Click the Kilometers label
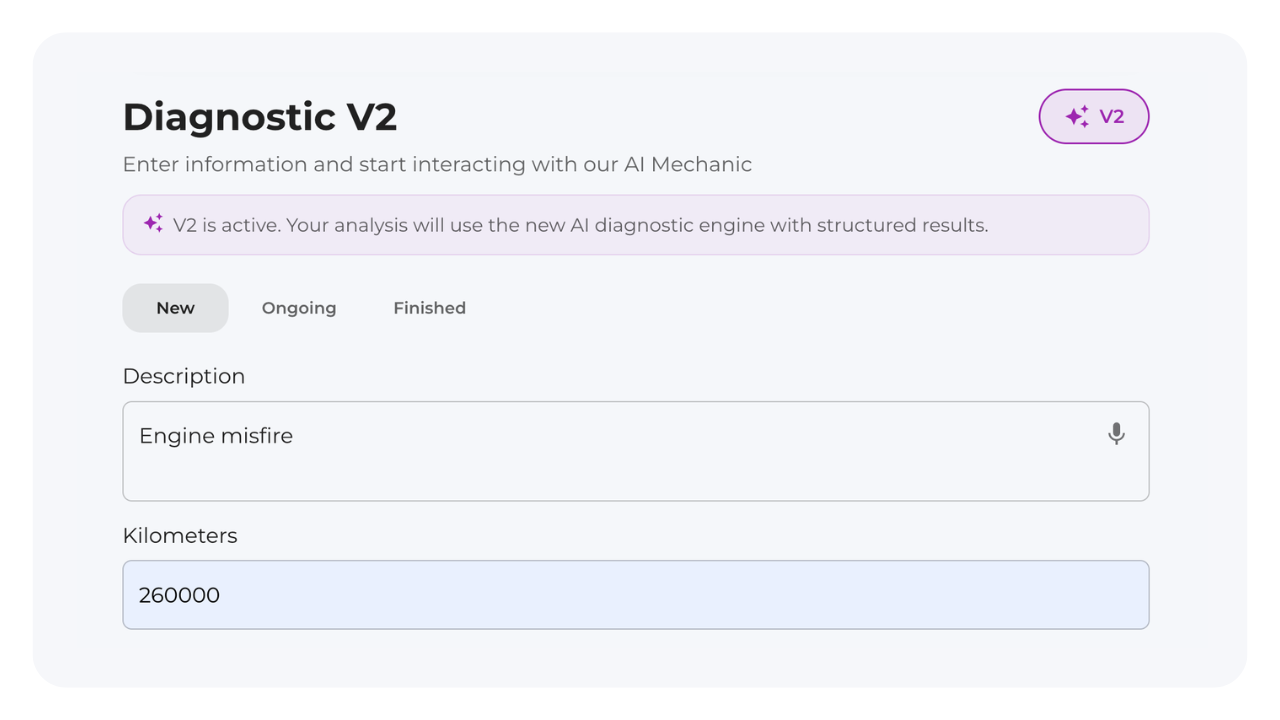 (x=180, y=535)
